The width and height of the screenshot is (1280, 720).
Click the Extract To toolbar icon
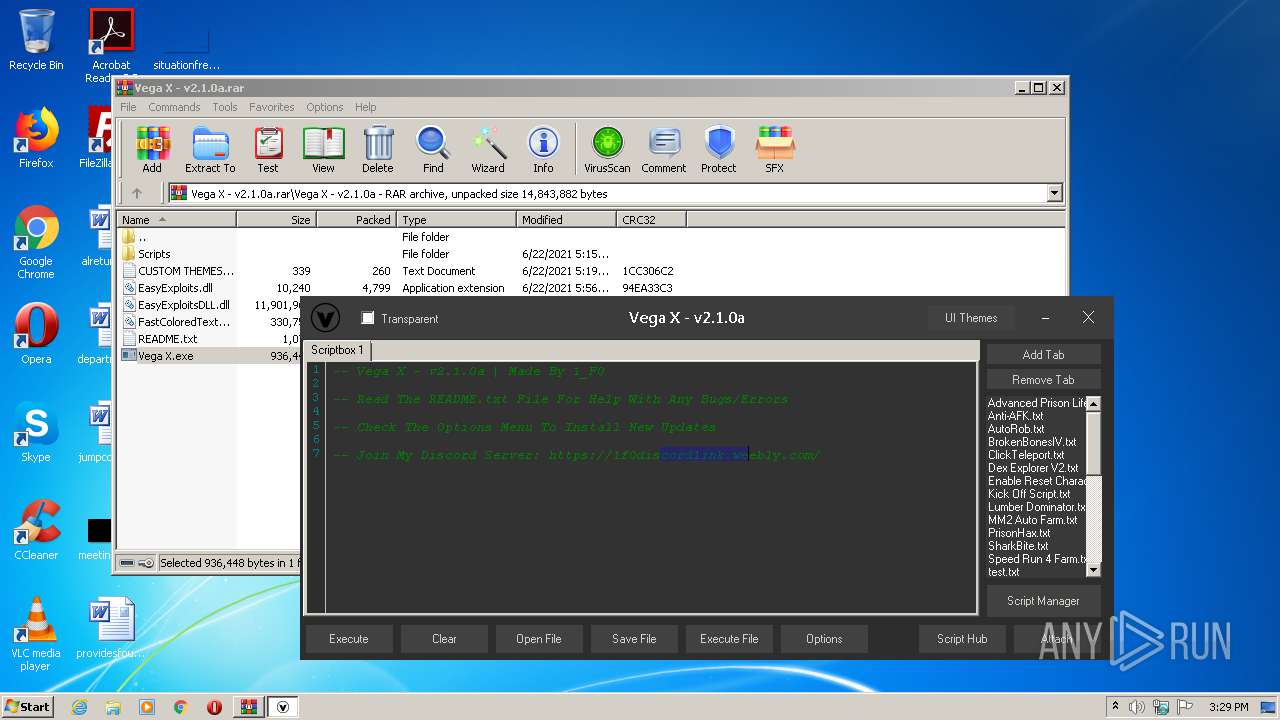[210, 149]
